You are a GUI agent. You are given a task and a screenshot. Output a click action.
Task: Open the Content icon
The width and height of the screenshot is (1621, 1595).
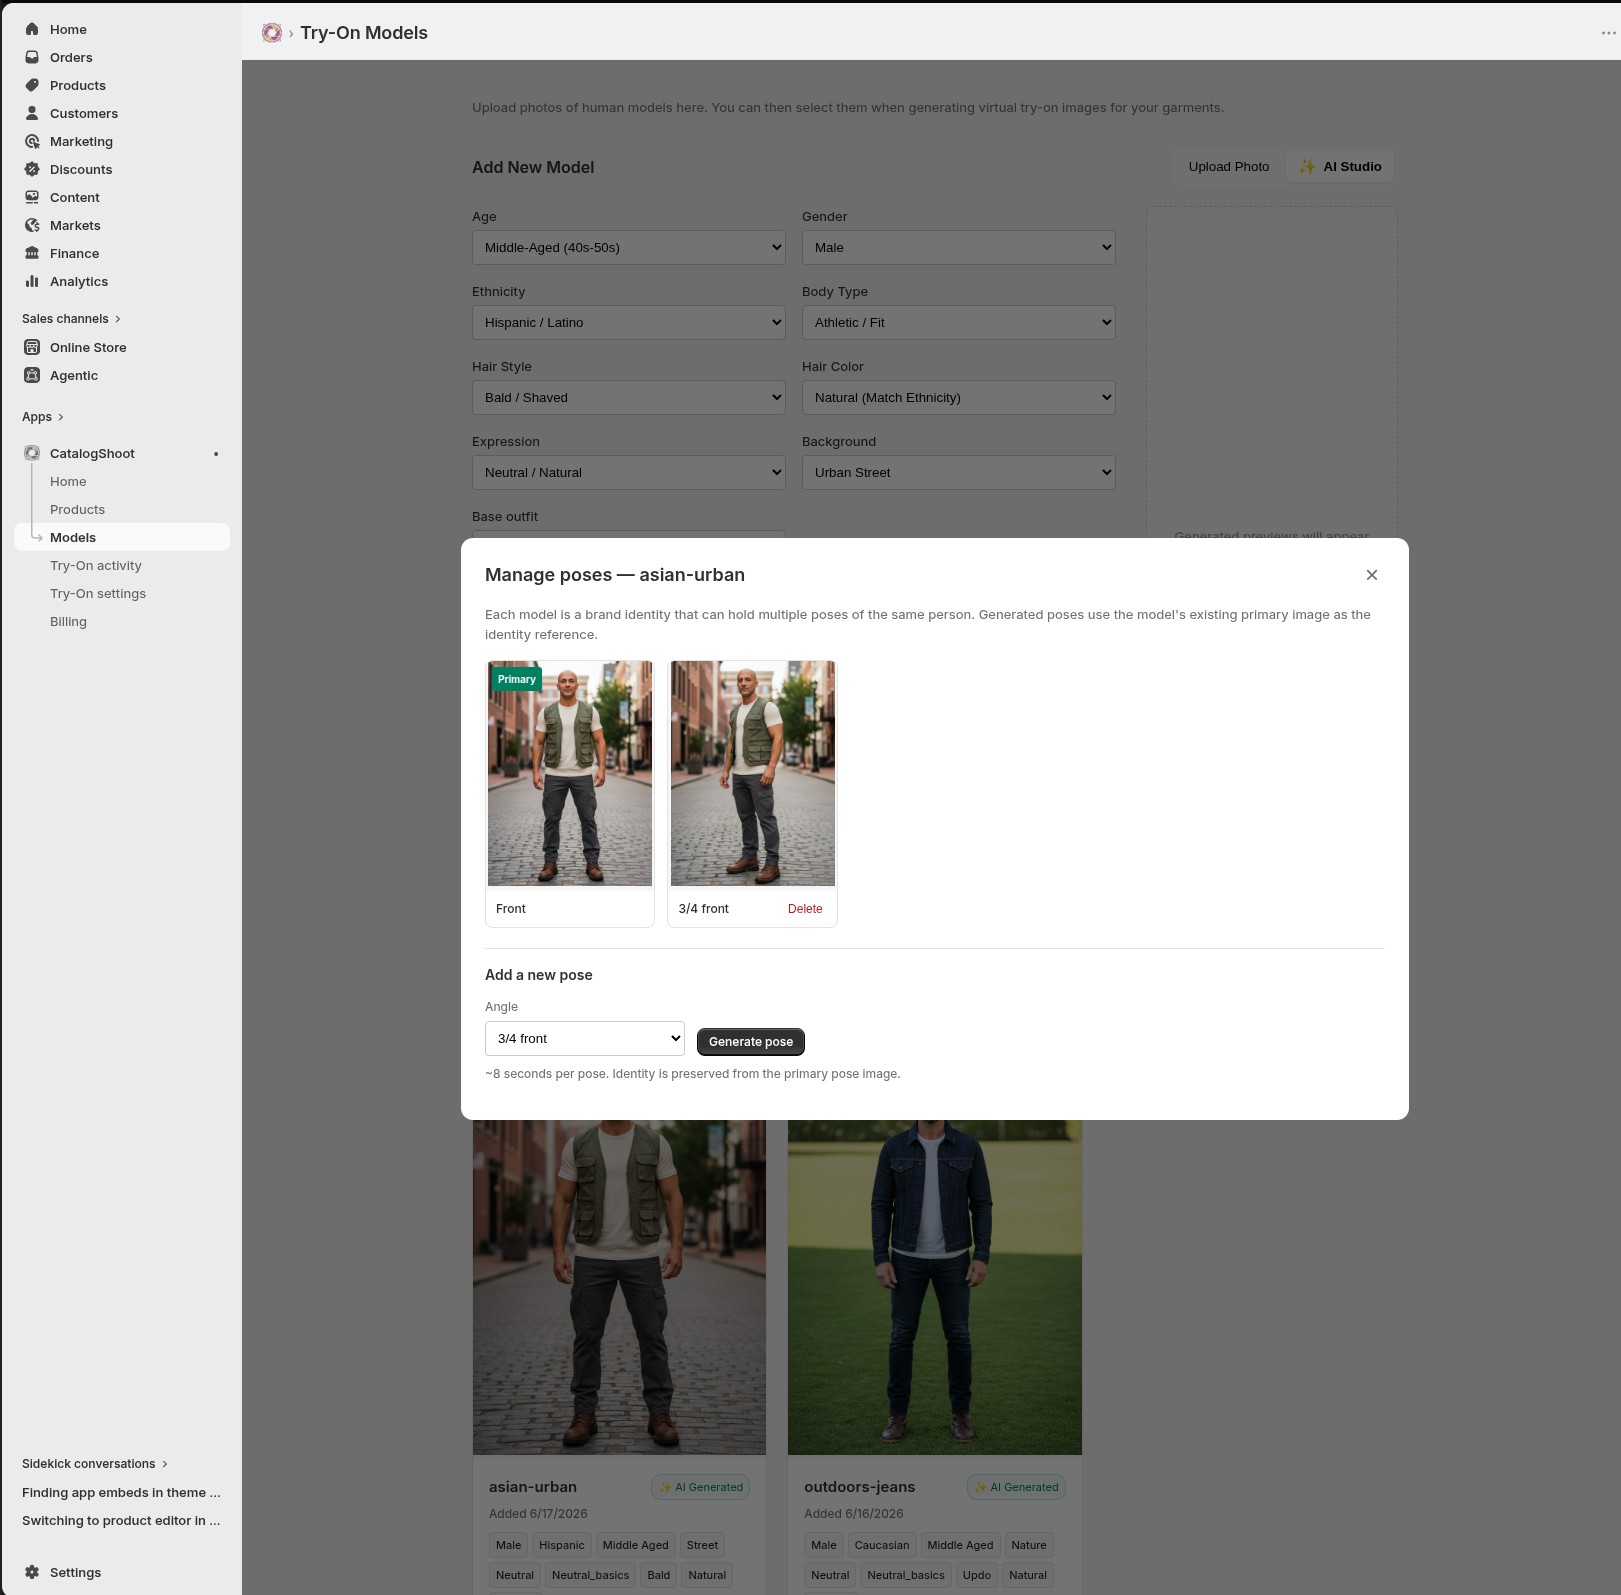32,197
